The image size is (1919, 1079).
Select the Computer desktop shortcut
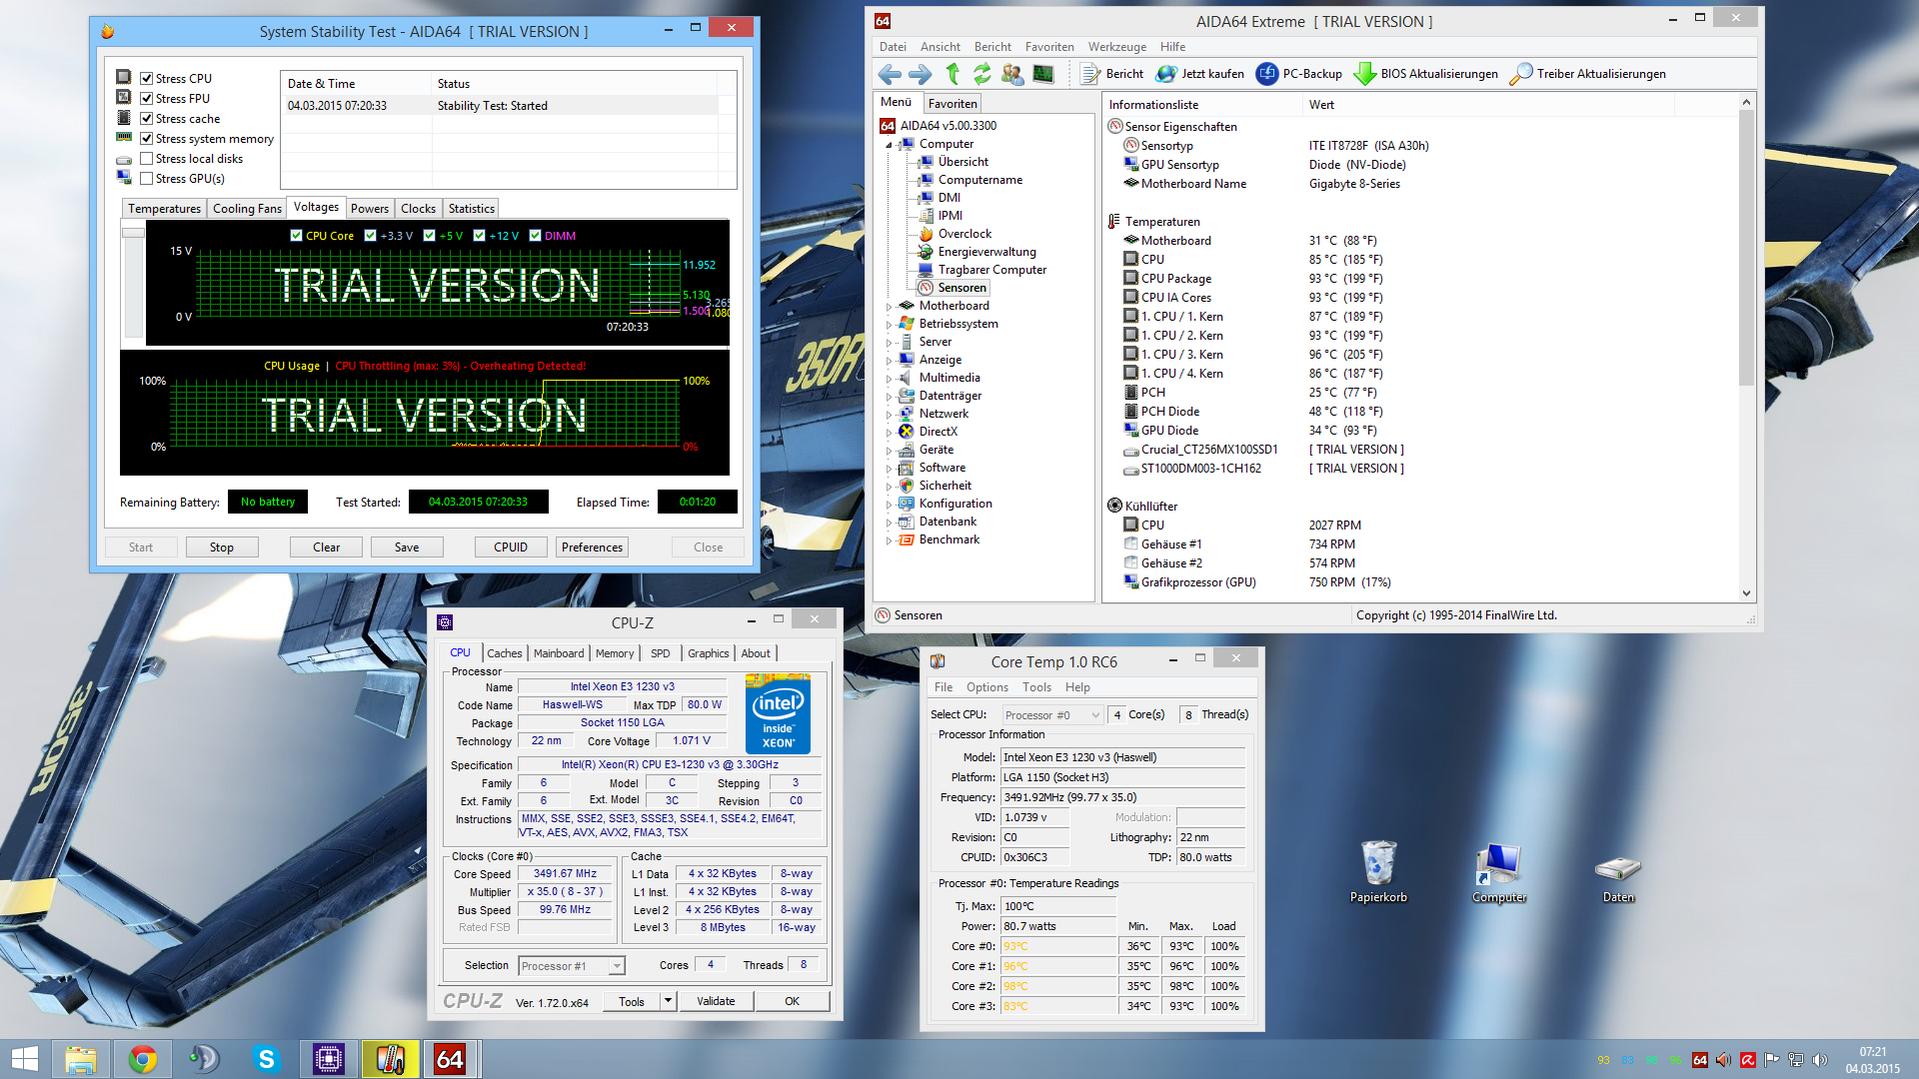[x=1499, y=871]
